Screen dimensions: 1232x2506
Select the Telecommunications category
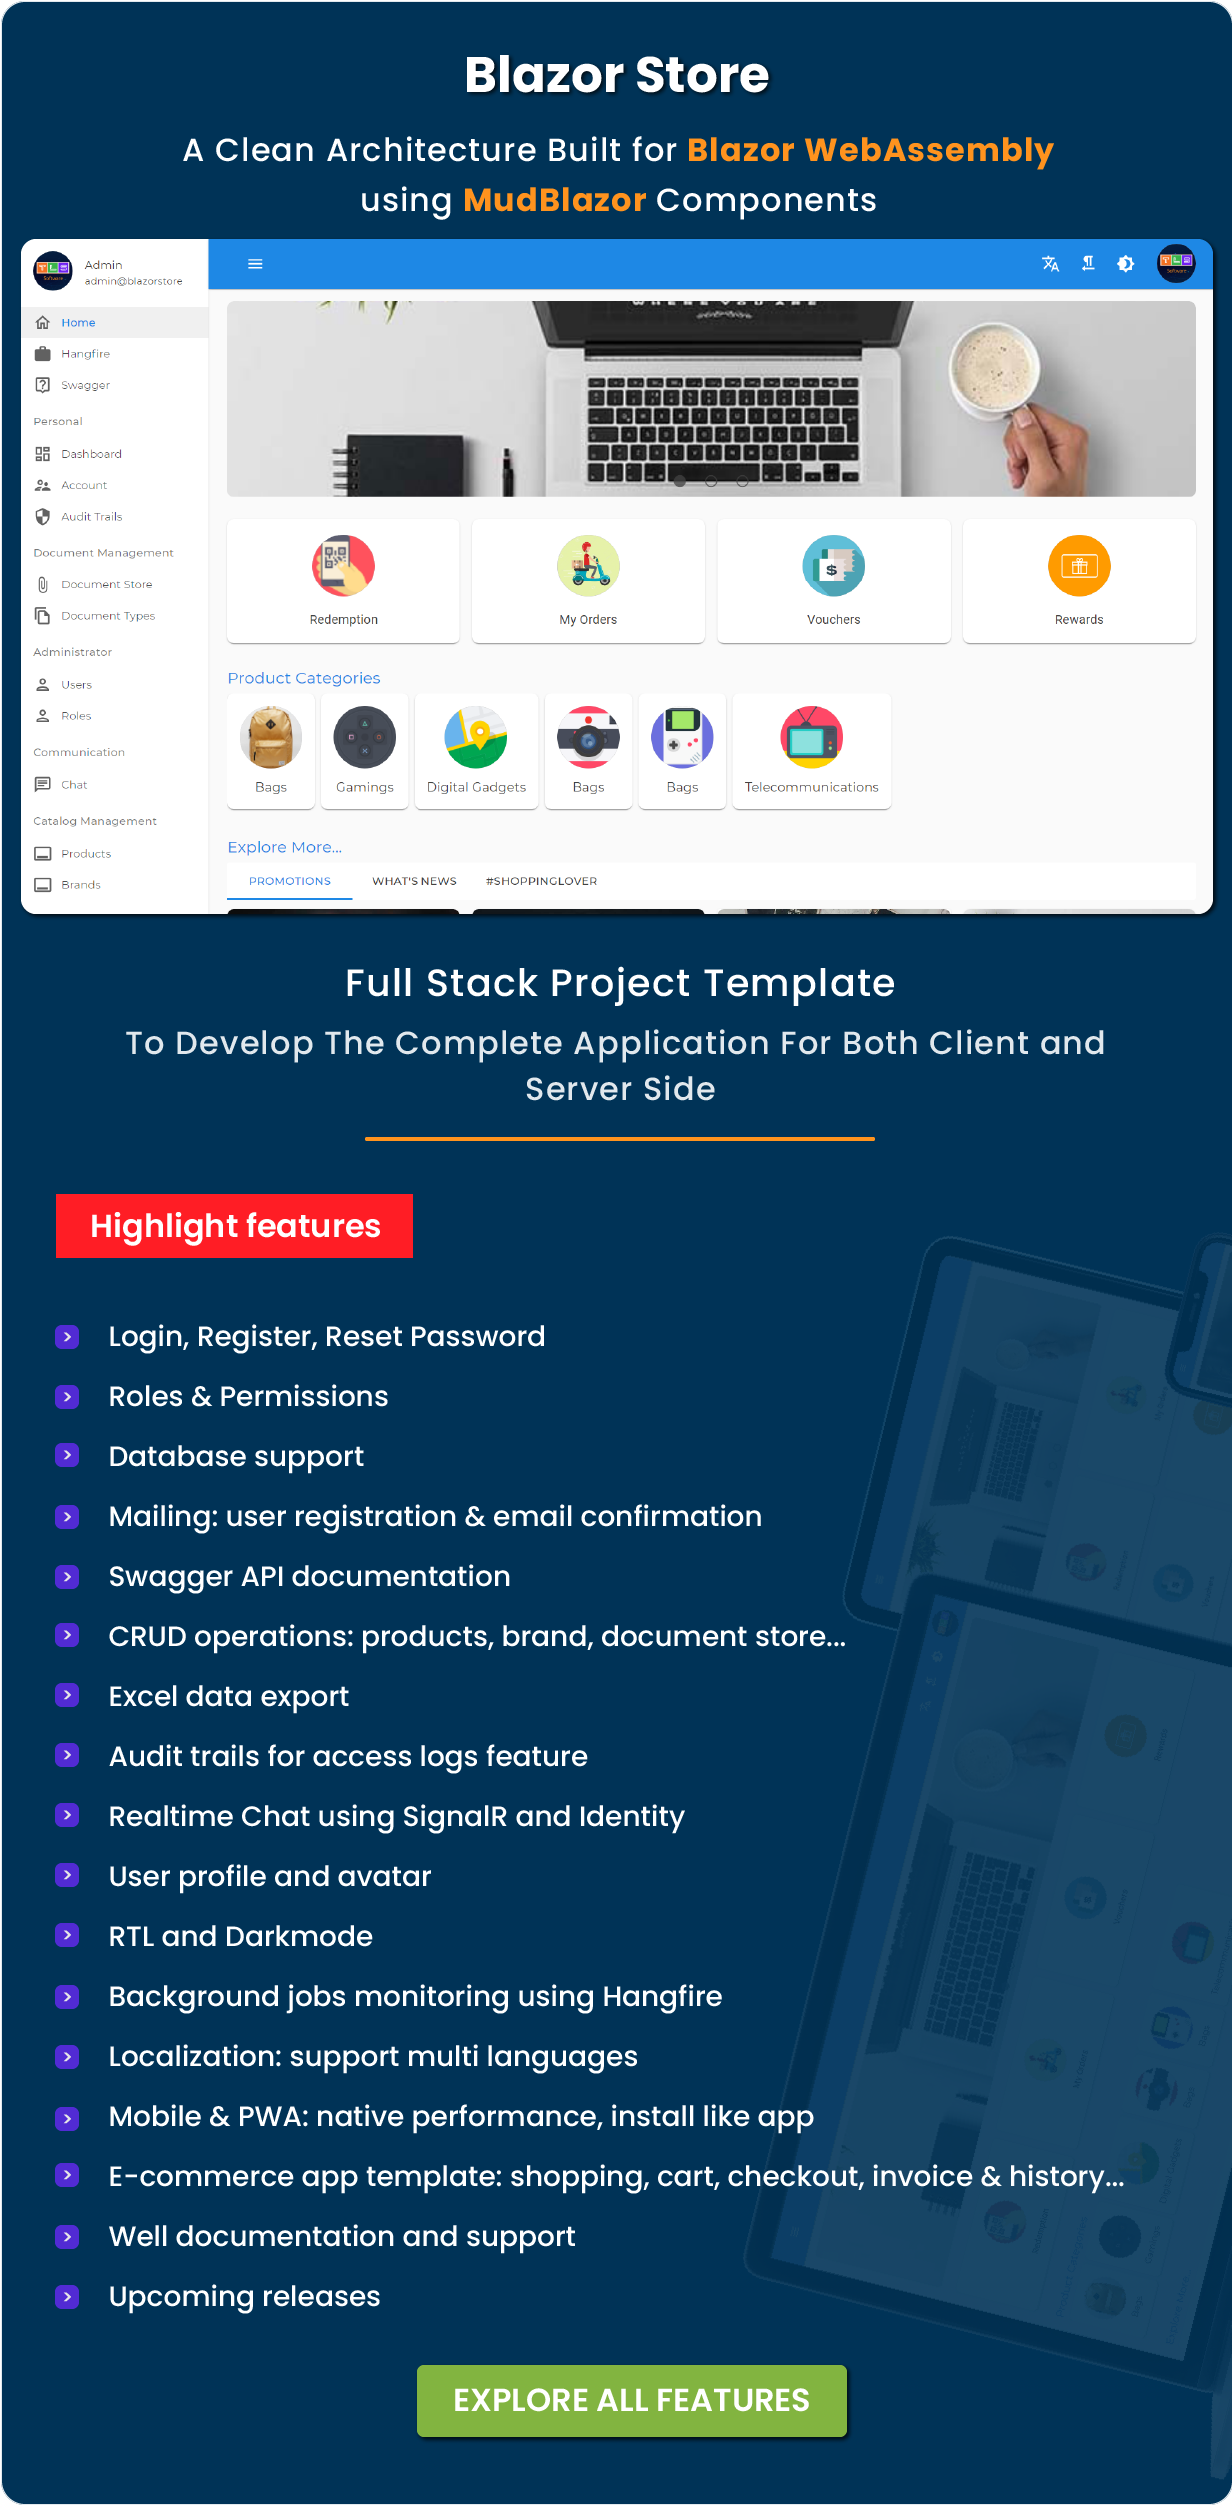(812, 751)
